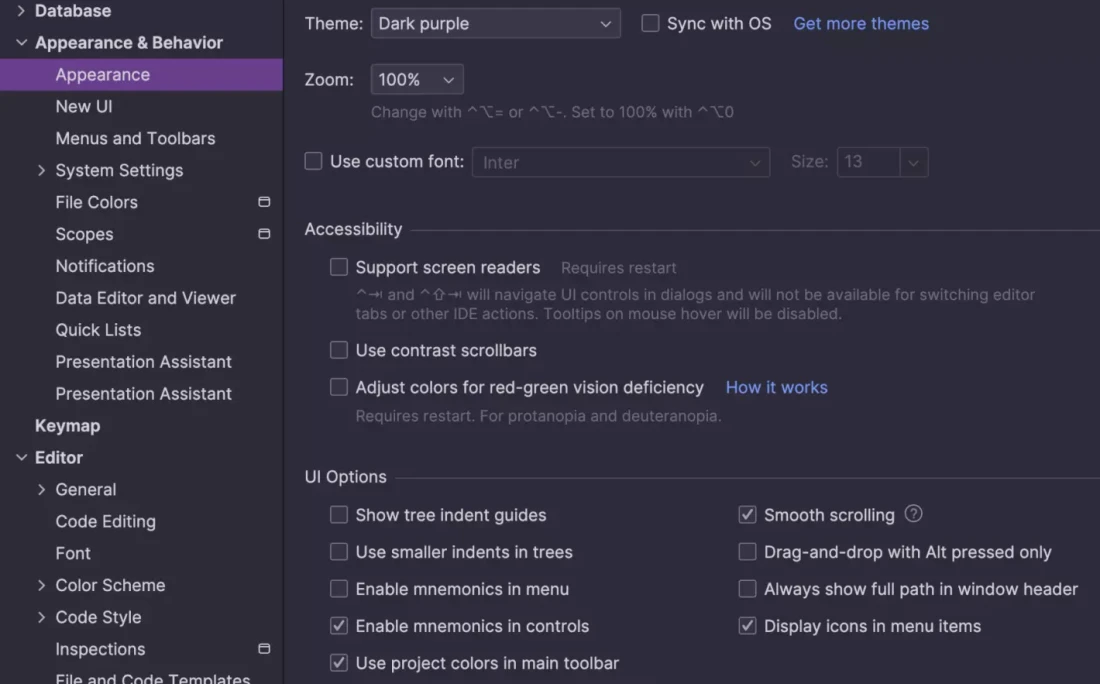This screenshot has height=684, width=1100.
Task: Open the How it works link
Action: coord(776,387)
